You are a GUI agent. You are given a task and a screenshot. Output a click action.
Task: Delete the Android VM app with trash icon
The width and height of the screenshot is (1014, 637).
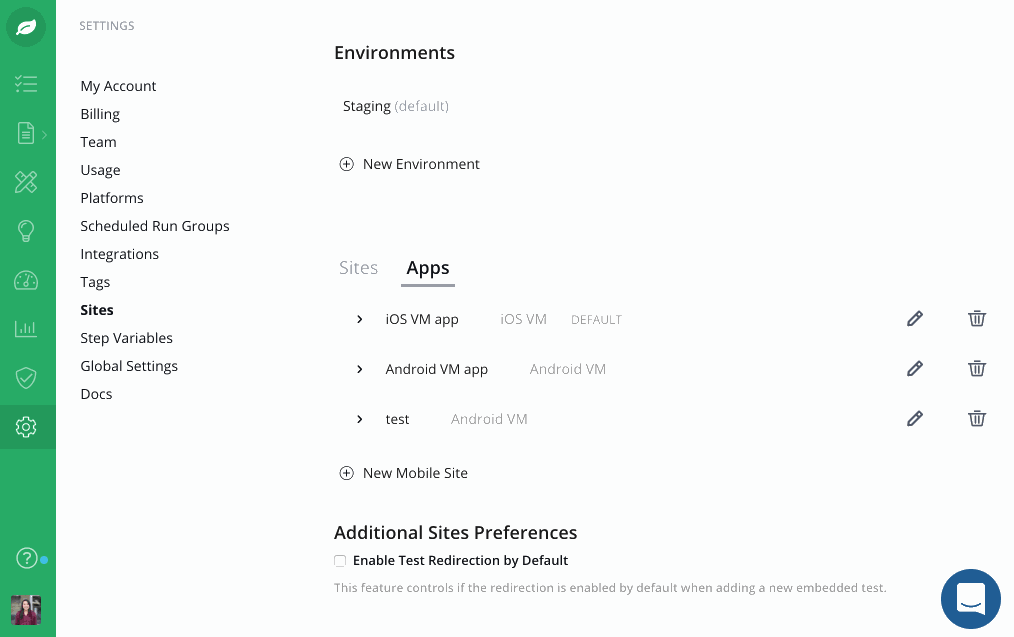coord(976,369)
